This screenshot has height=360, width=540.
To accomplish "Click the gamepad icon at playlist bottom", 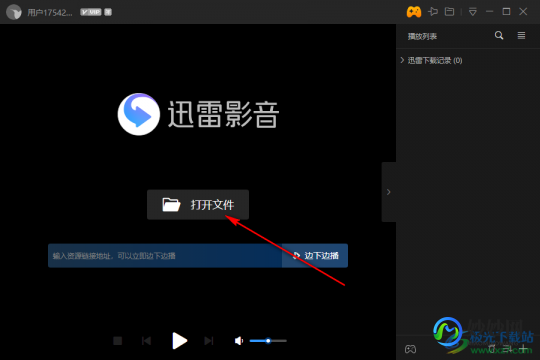I will [x=410, y=349].
